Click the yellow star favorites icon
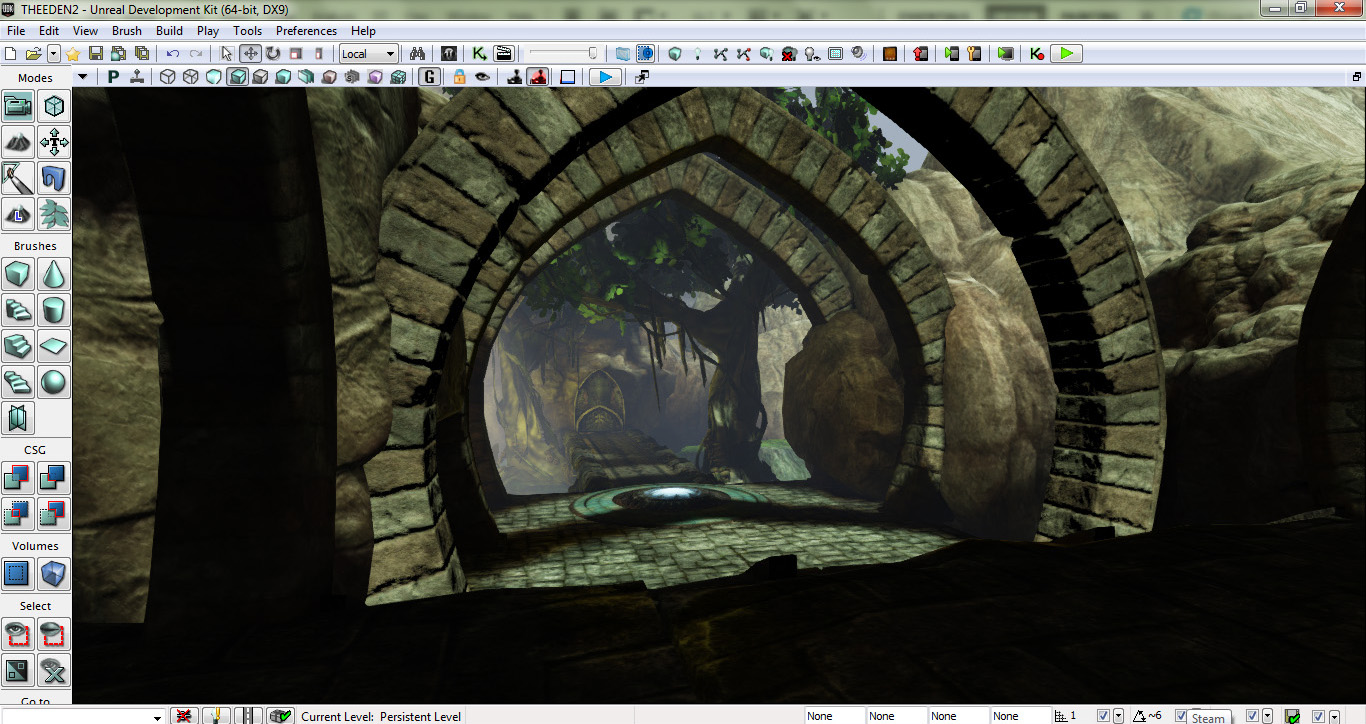Image resolution: width=1366 pixels, height=724 pixels. pos(73,54)
